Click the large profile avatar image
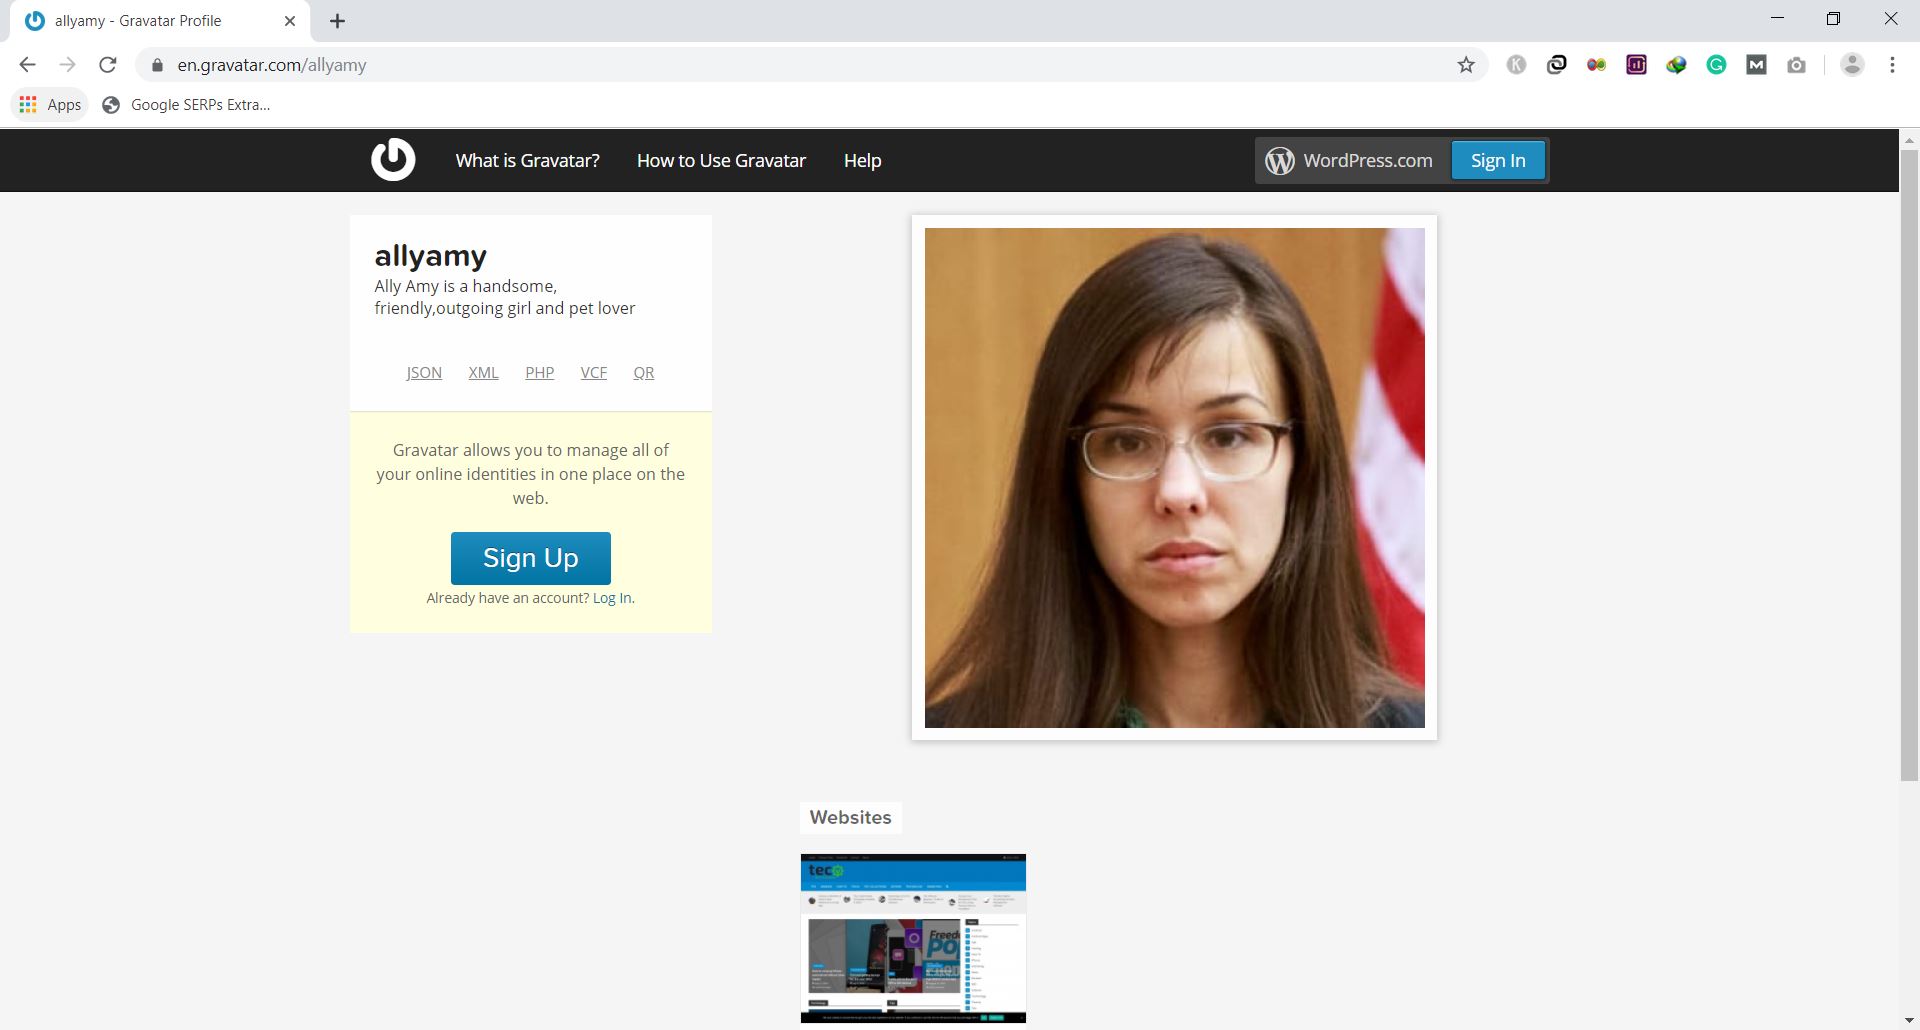The image size is (1920, 1030). pyautogui.click(x=1175, y=478)
